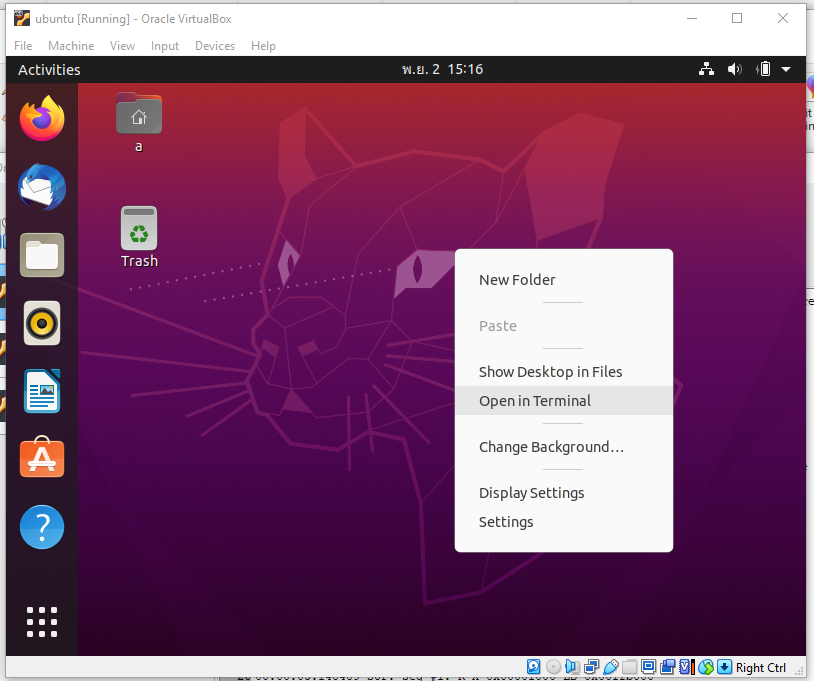Open the VirtualBox Machine menu
Screen dimensions: 814x681
(x=71, y=46)
